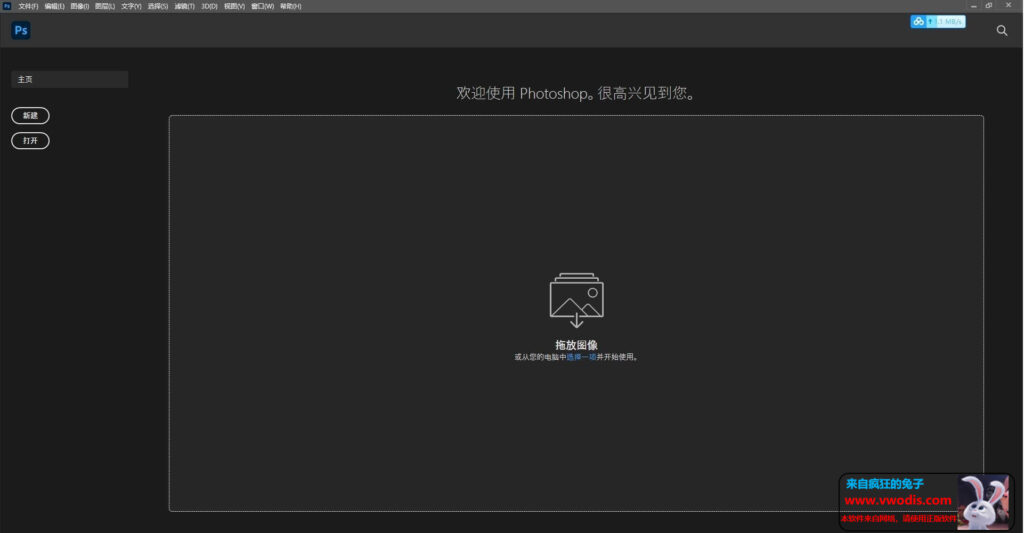Open the 选择(S) menu
The width and height of the screenshot is (1024, 533).
pos(157,7)
